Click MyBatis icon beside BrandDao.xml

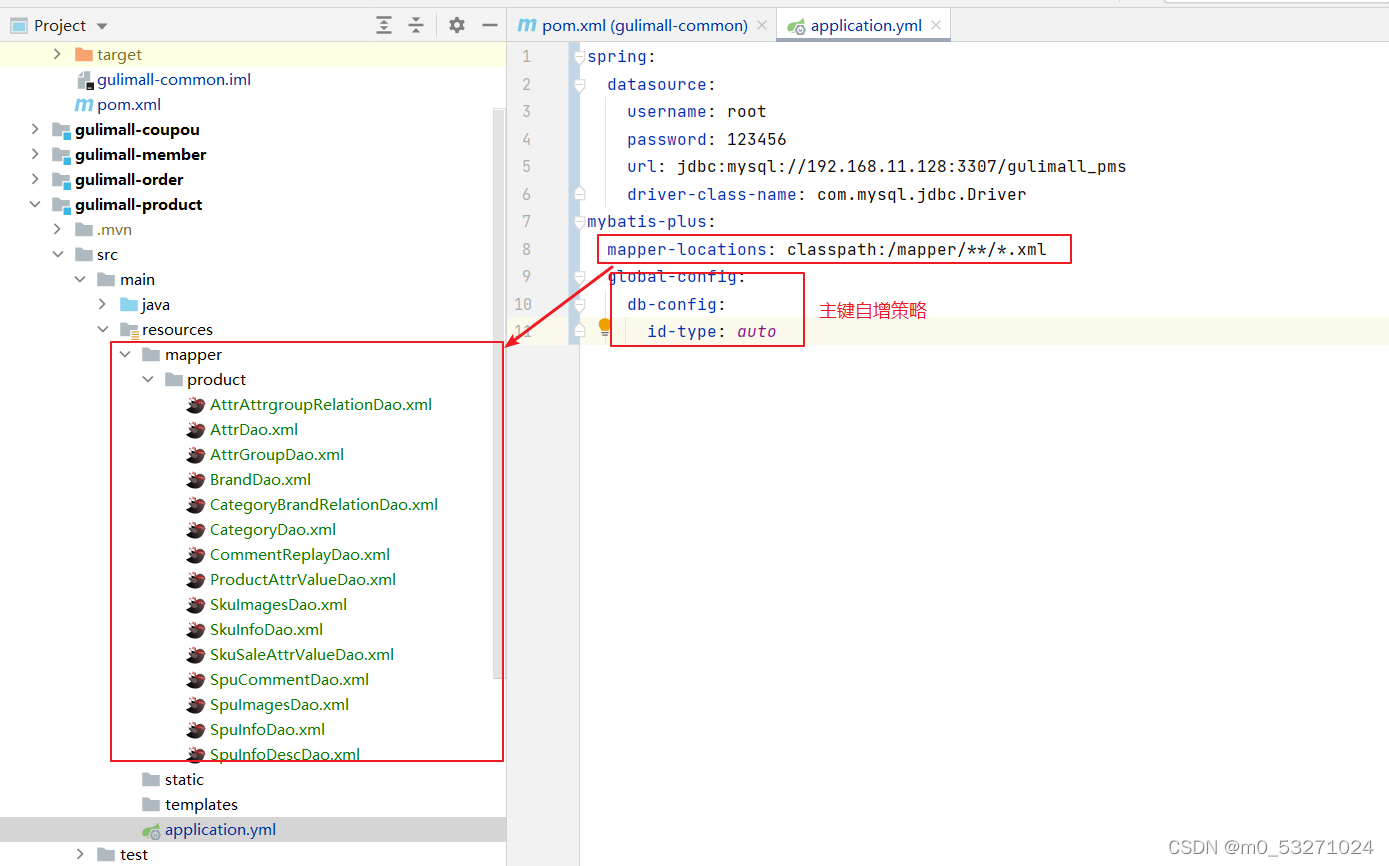click(196, 479)
